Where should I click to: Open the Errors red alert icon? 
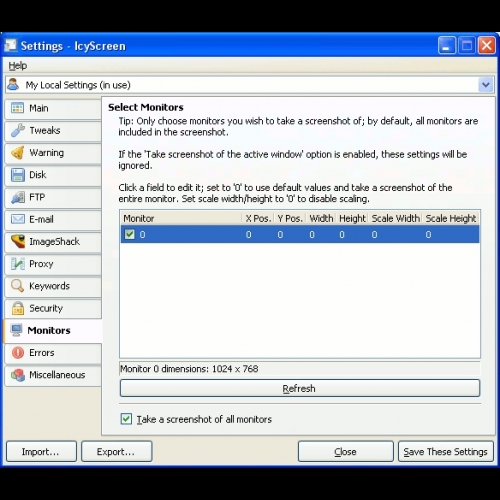(18, 353)
